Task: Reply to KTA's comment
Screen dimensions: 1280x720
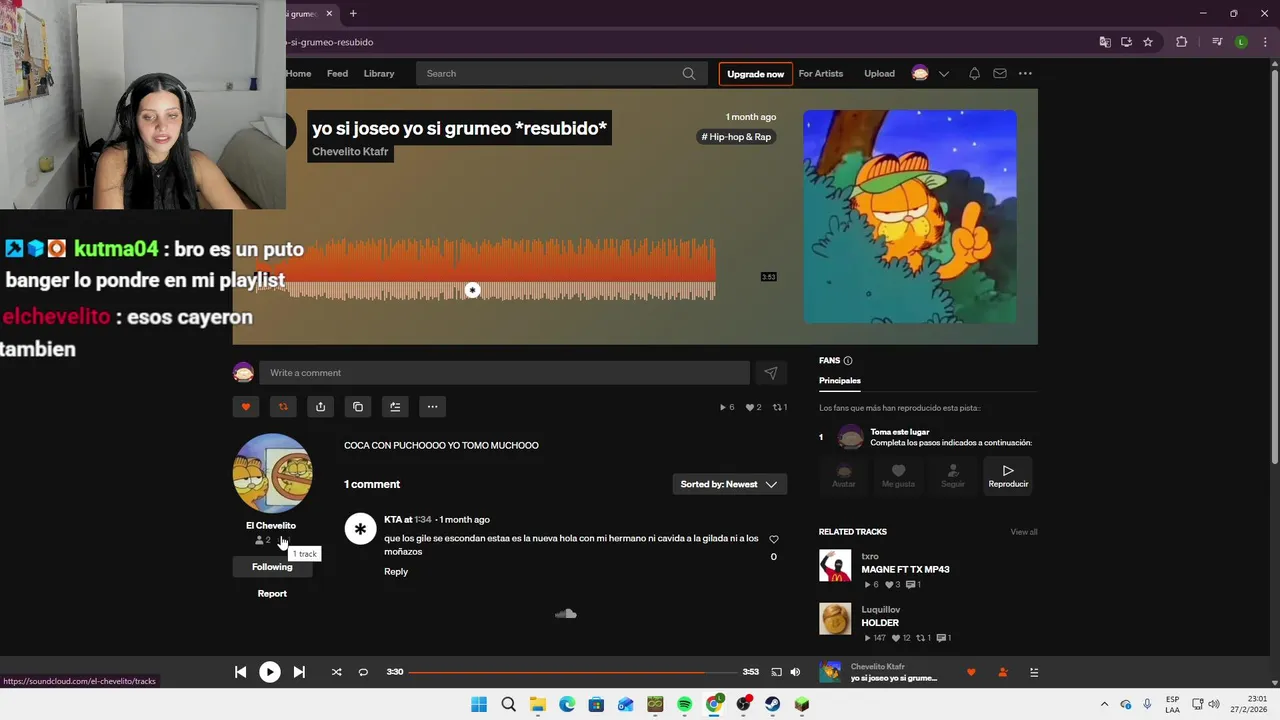Action: pos(396,572)
